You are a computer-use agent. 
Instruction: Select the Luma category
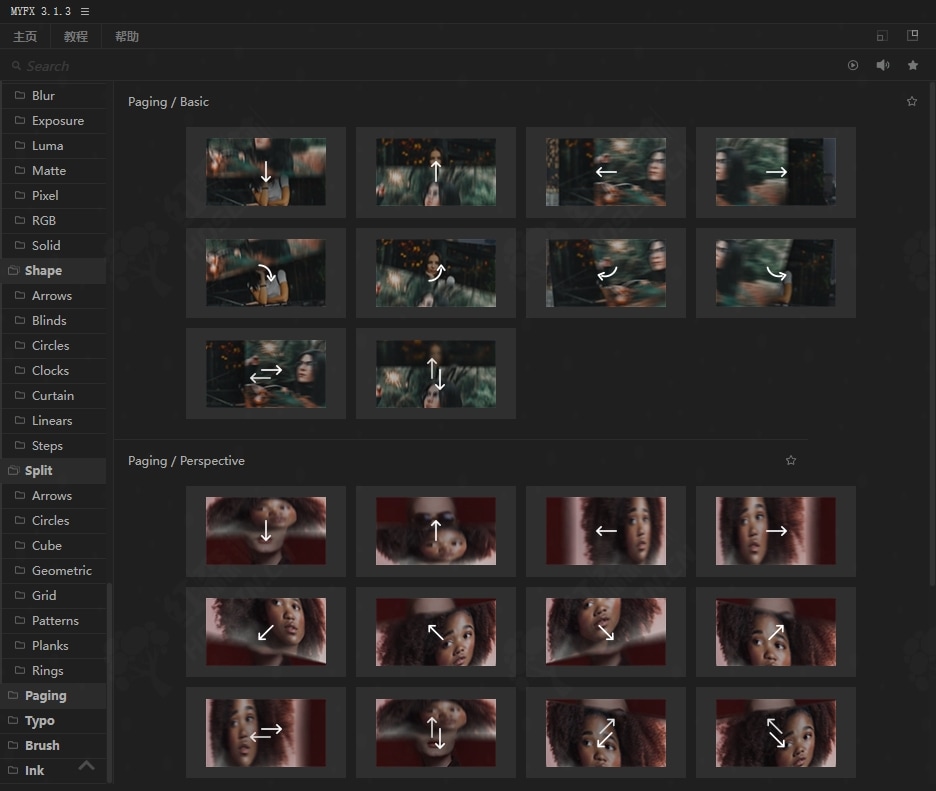click(x=54, y=146)
